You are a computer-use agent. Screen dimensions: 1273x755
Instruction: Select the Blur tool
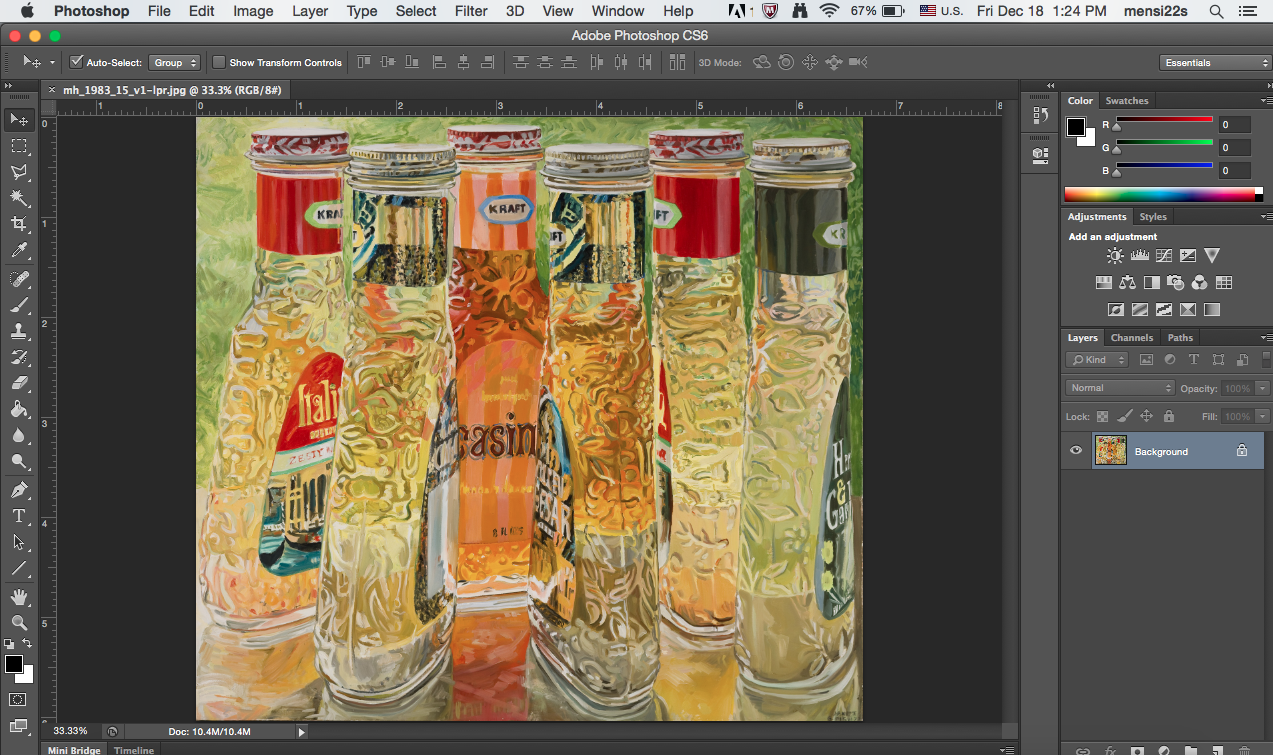[18, 435]
